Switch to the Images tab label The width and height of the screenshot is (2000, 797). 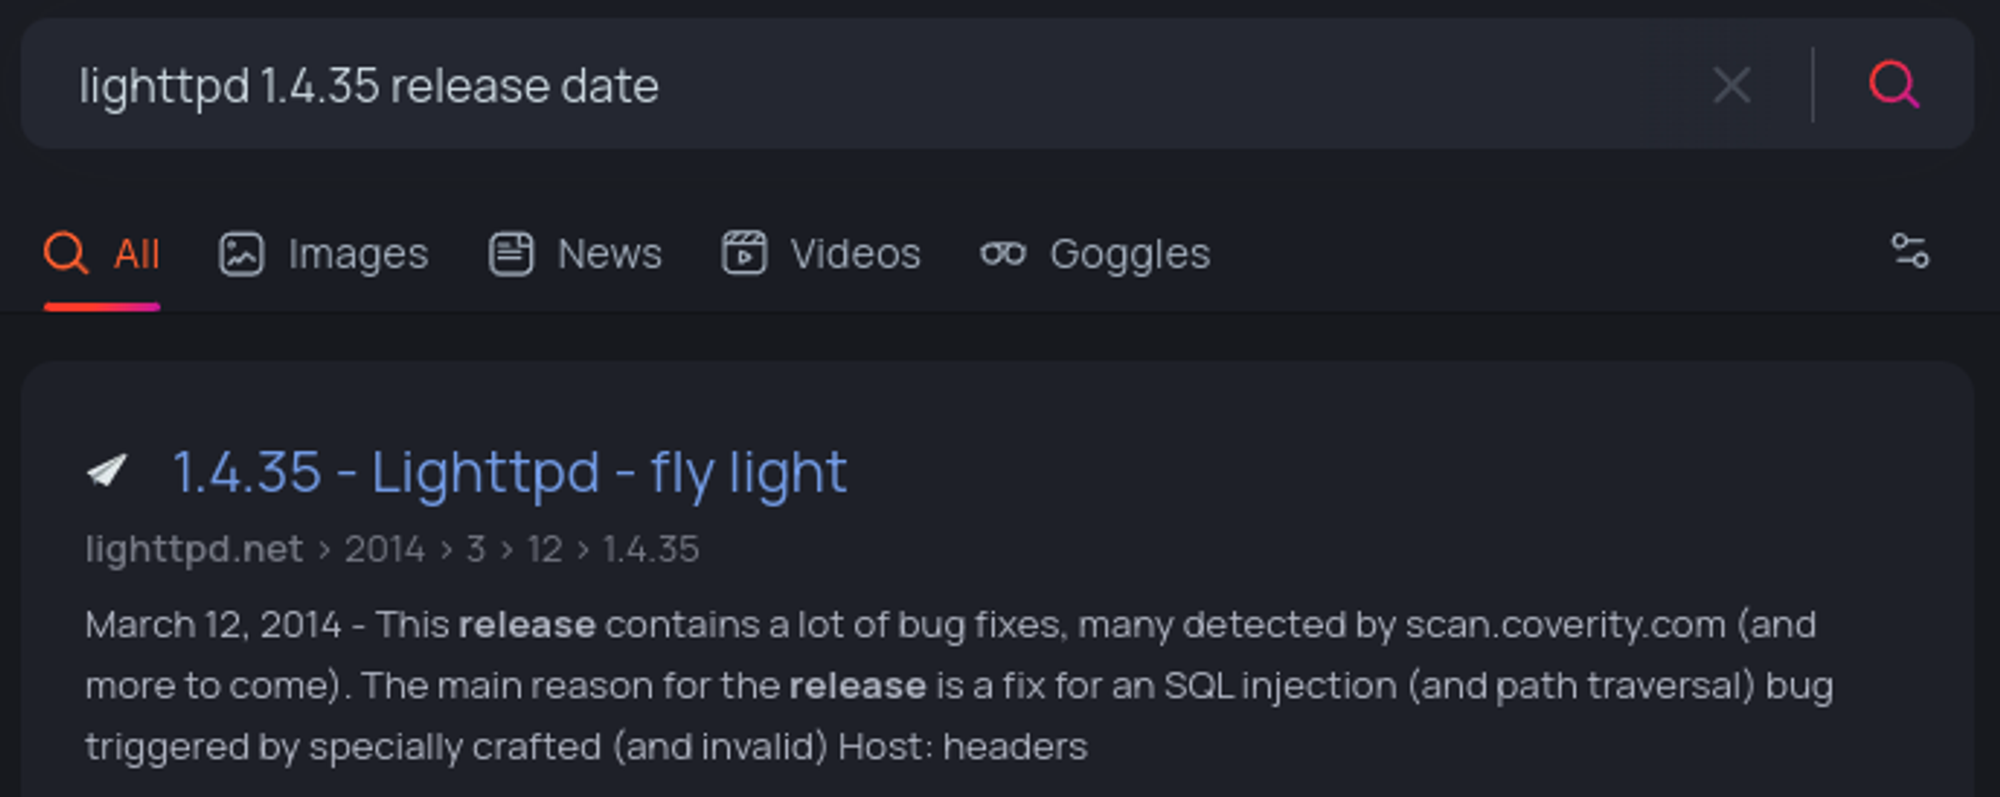pos(358,254)
